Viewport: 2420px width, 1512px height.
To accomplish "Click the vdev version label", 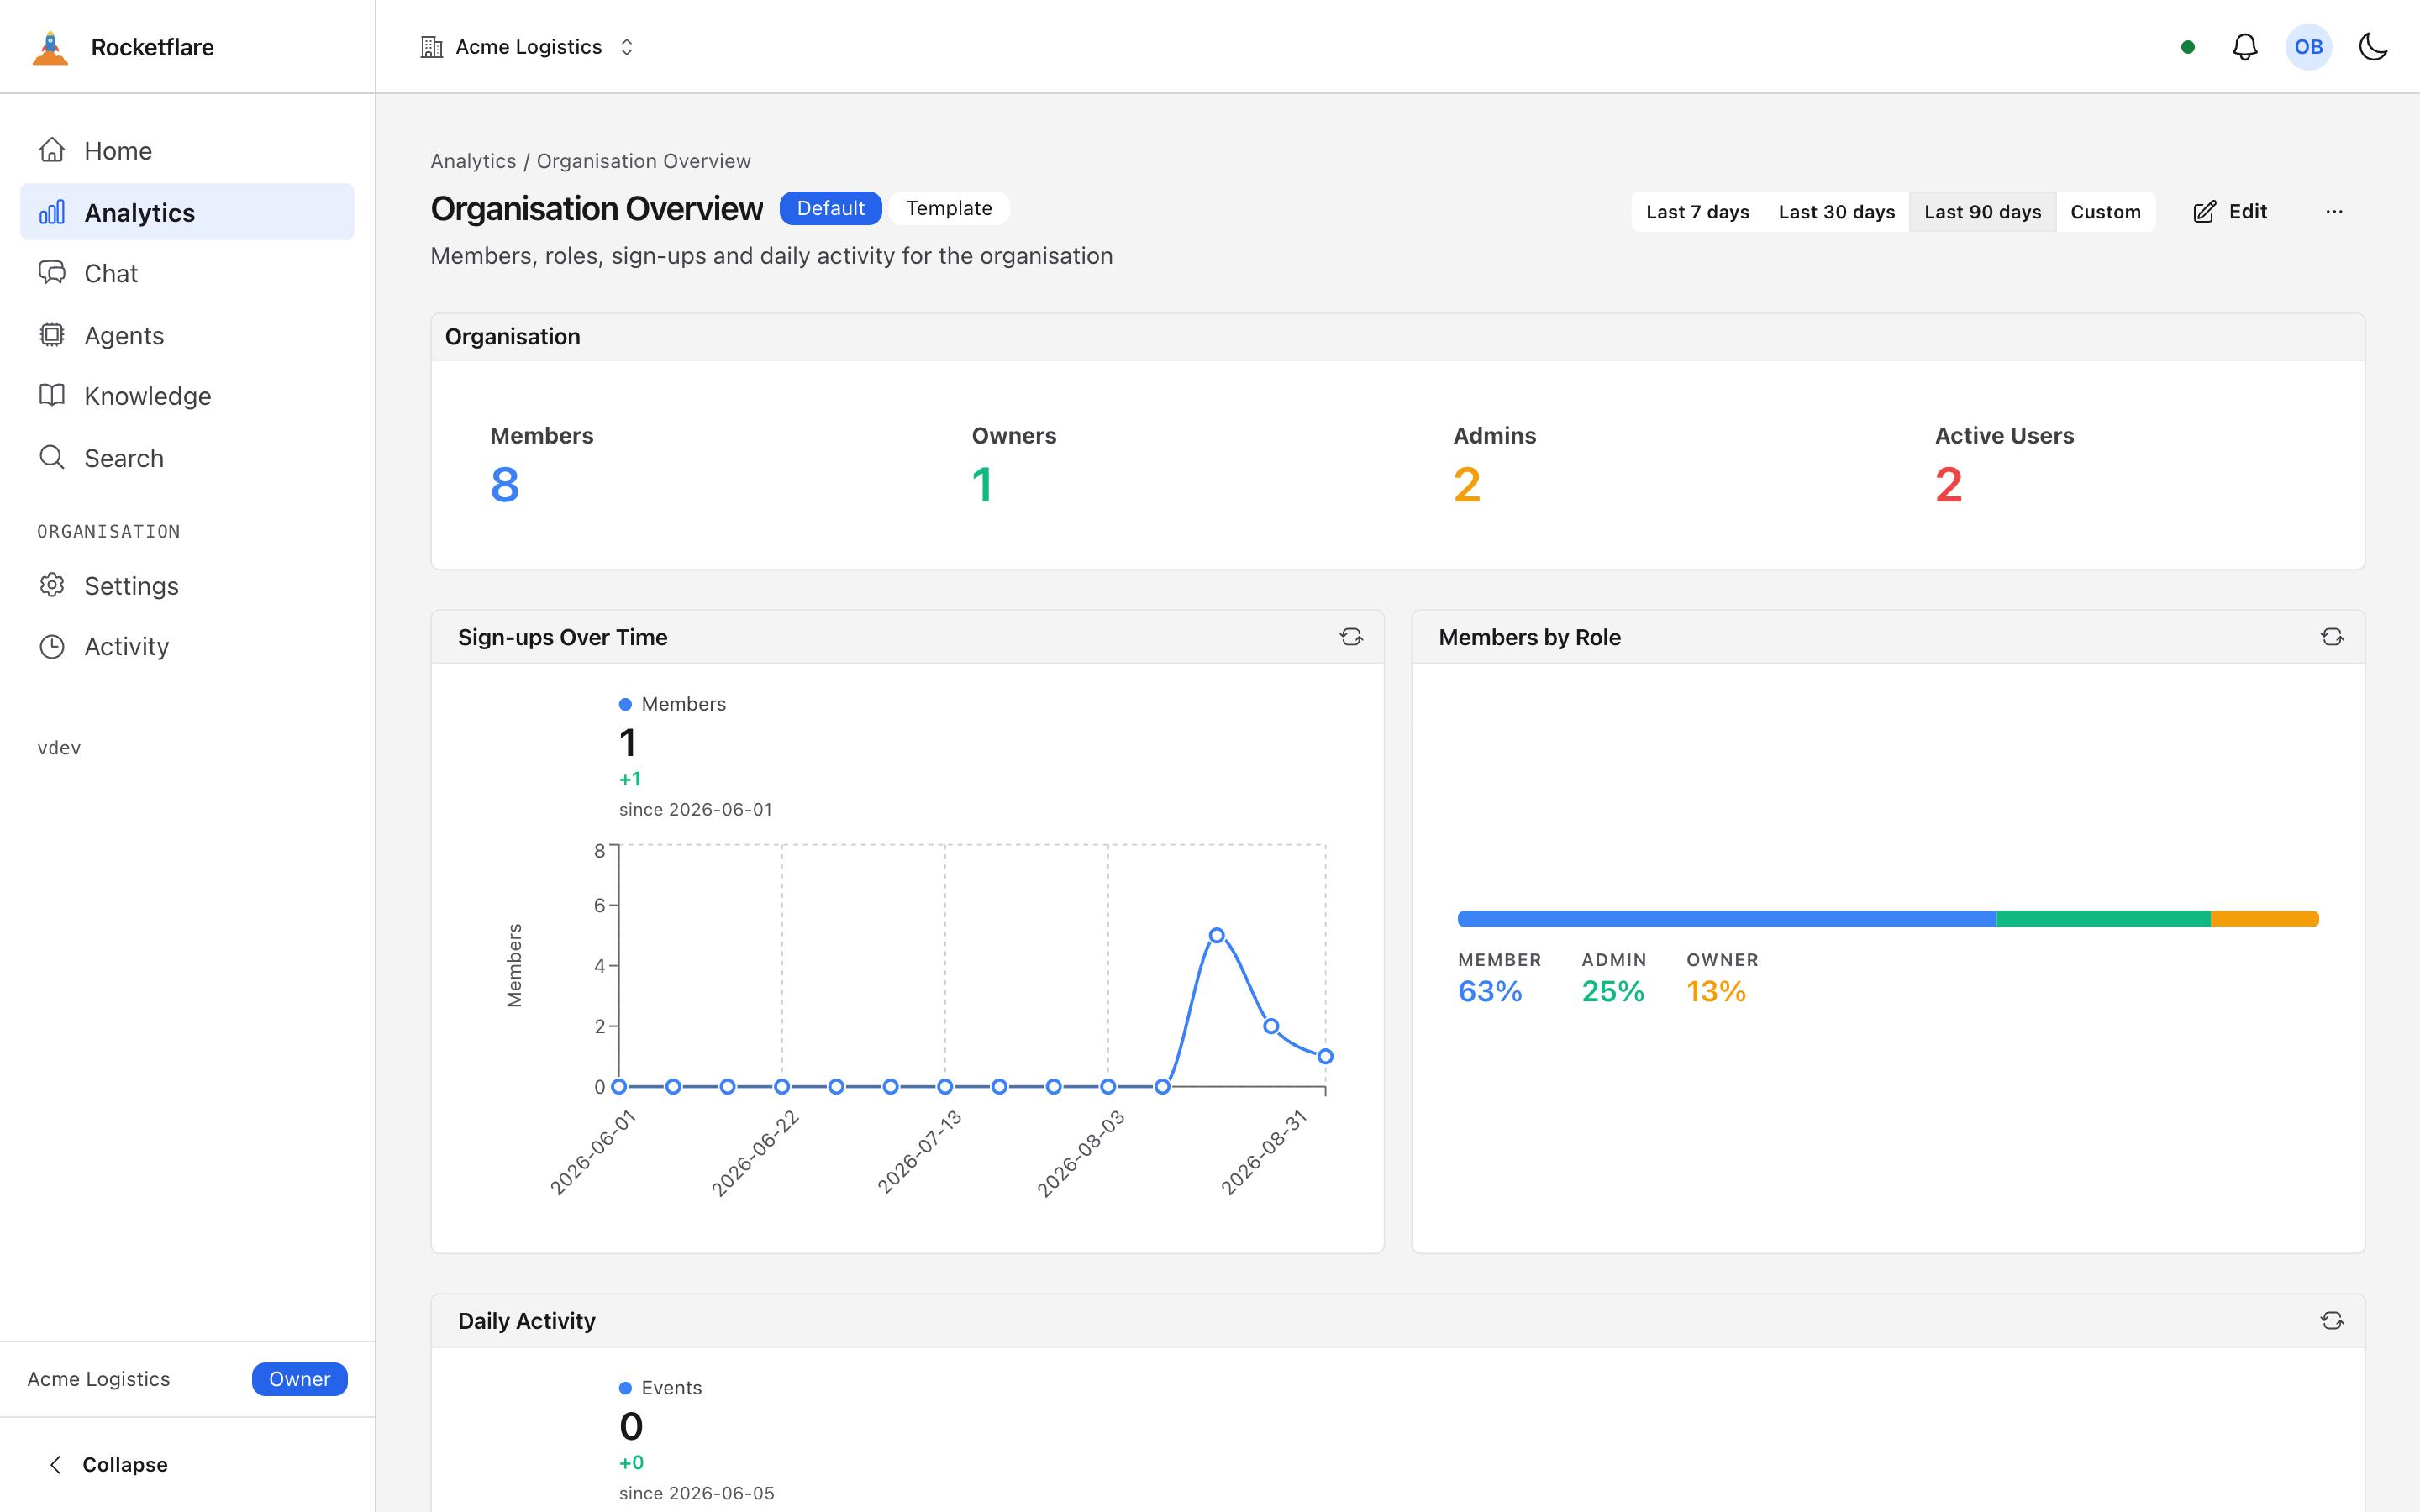I will (x=59, y=748).
